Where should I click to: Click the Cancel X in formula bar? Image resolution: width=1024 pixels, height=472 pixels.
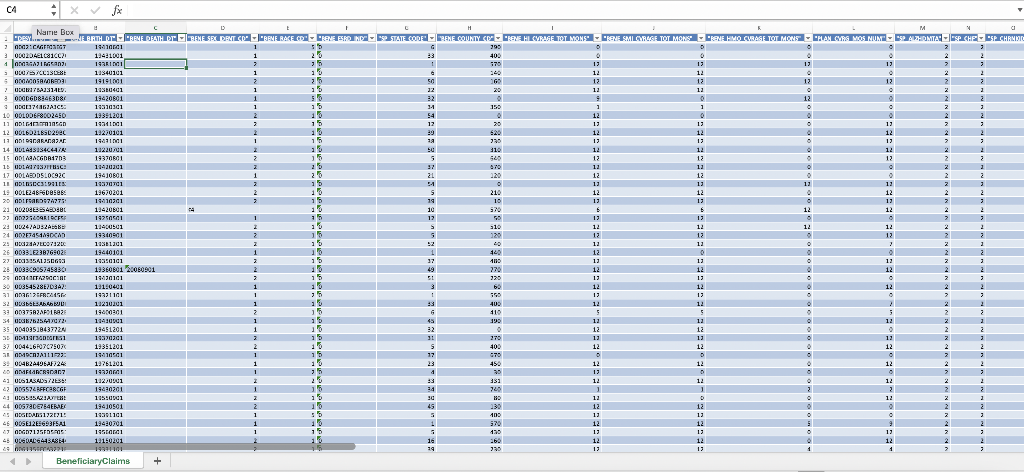(74, 10)
